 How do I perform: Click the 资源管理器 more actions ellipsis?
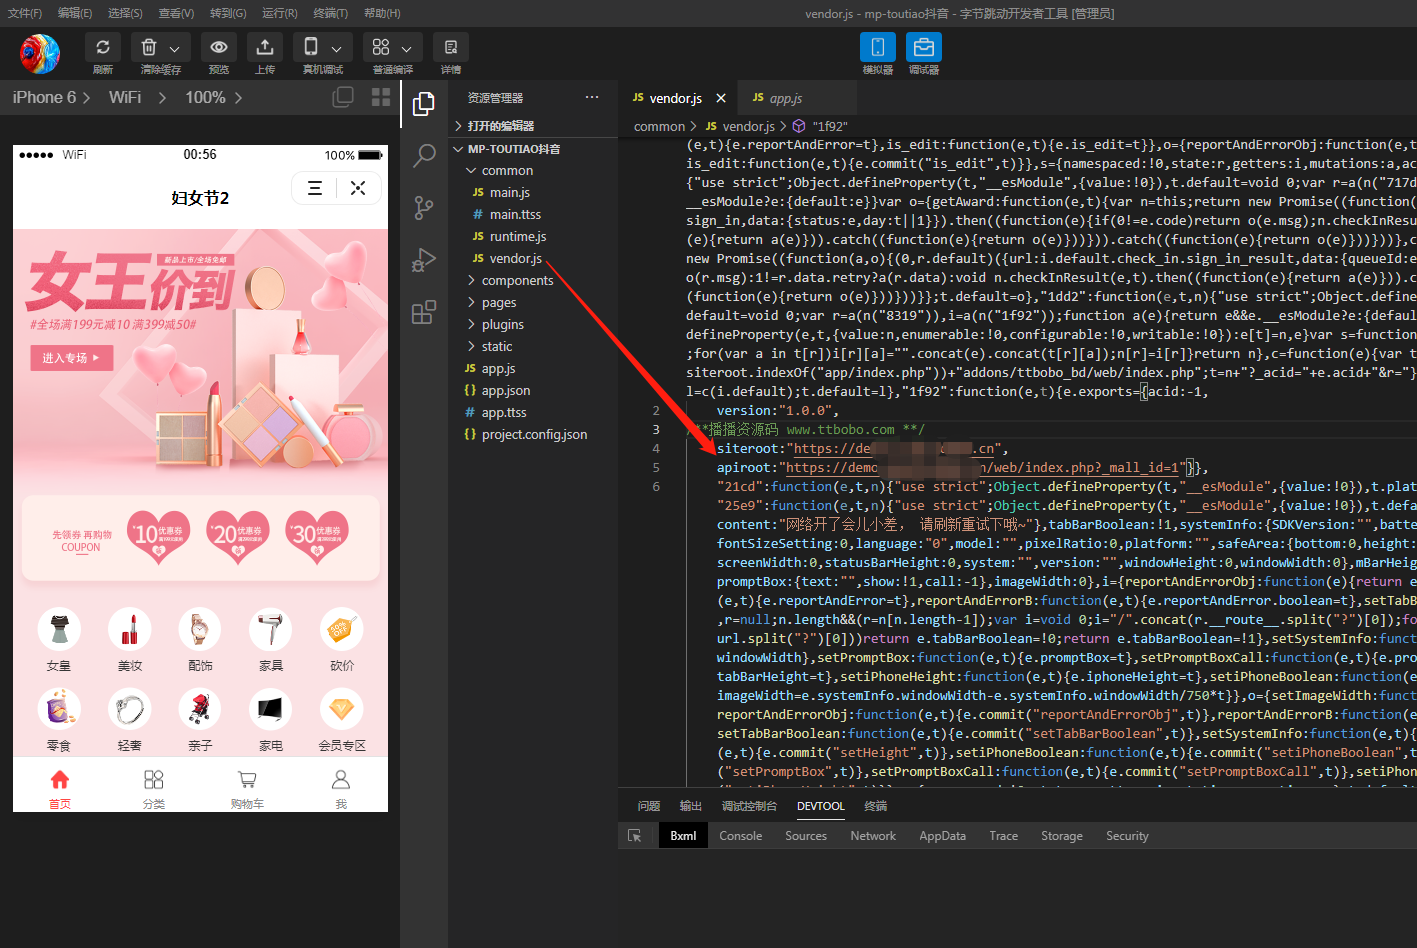click(592, 97)
